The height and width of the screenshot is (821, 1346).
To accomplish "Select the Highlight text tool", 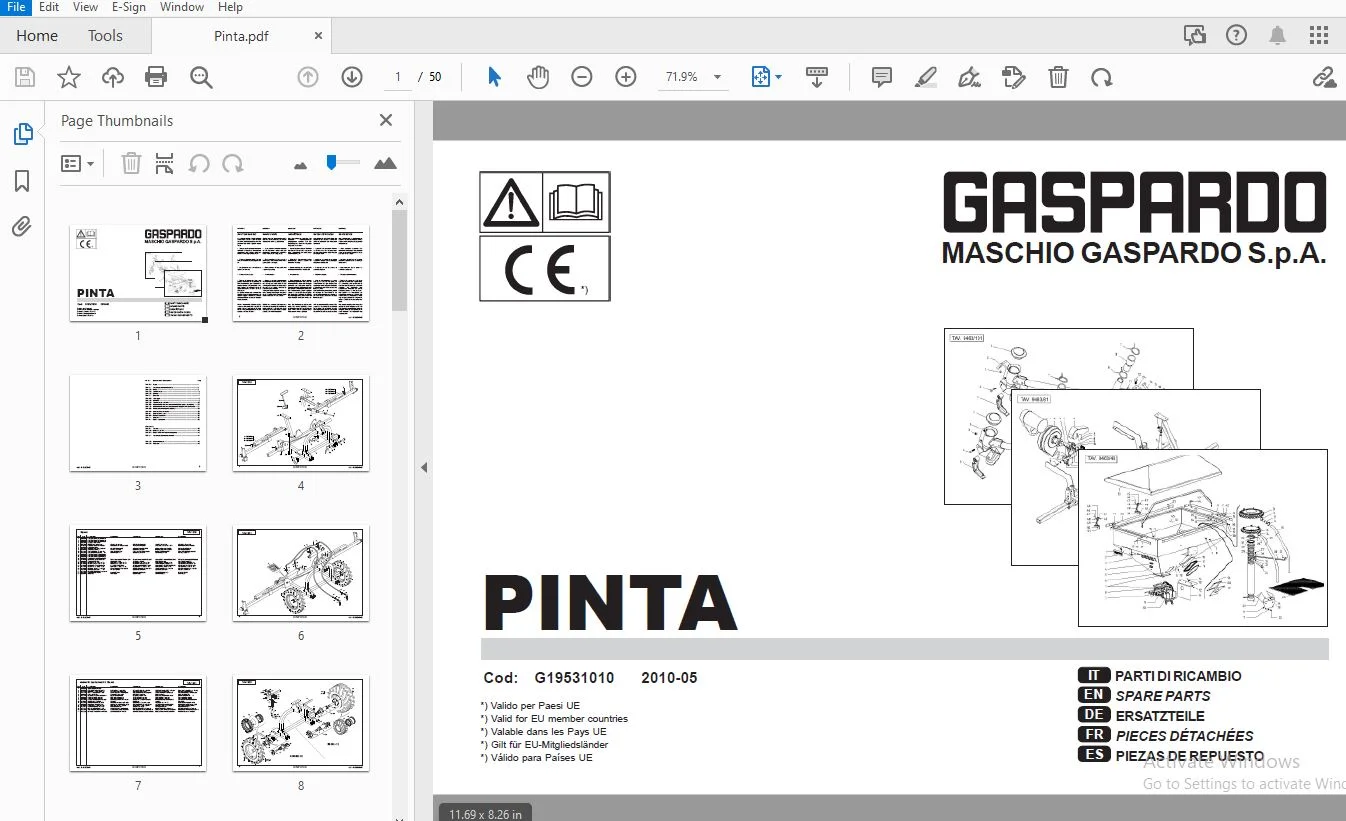I will click(926, 77).
